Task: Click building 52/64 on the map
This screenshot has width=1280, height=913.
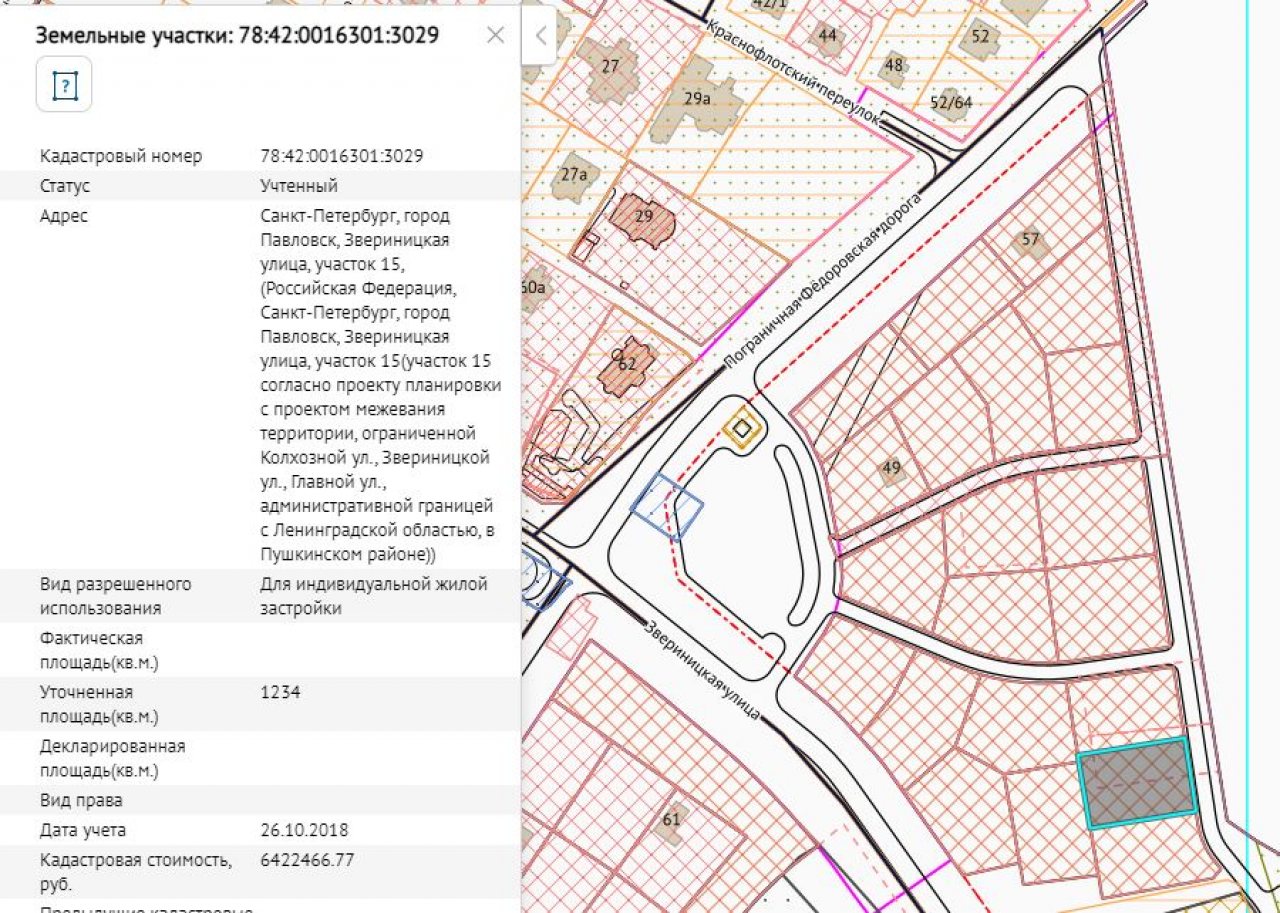Action: [951, 102]
